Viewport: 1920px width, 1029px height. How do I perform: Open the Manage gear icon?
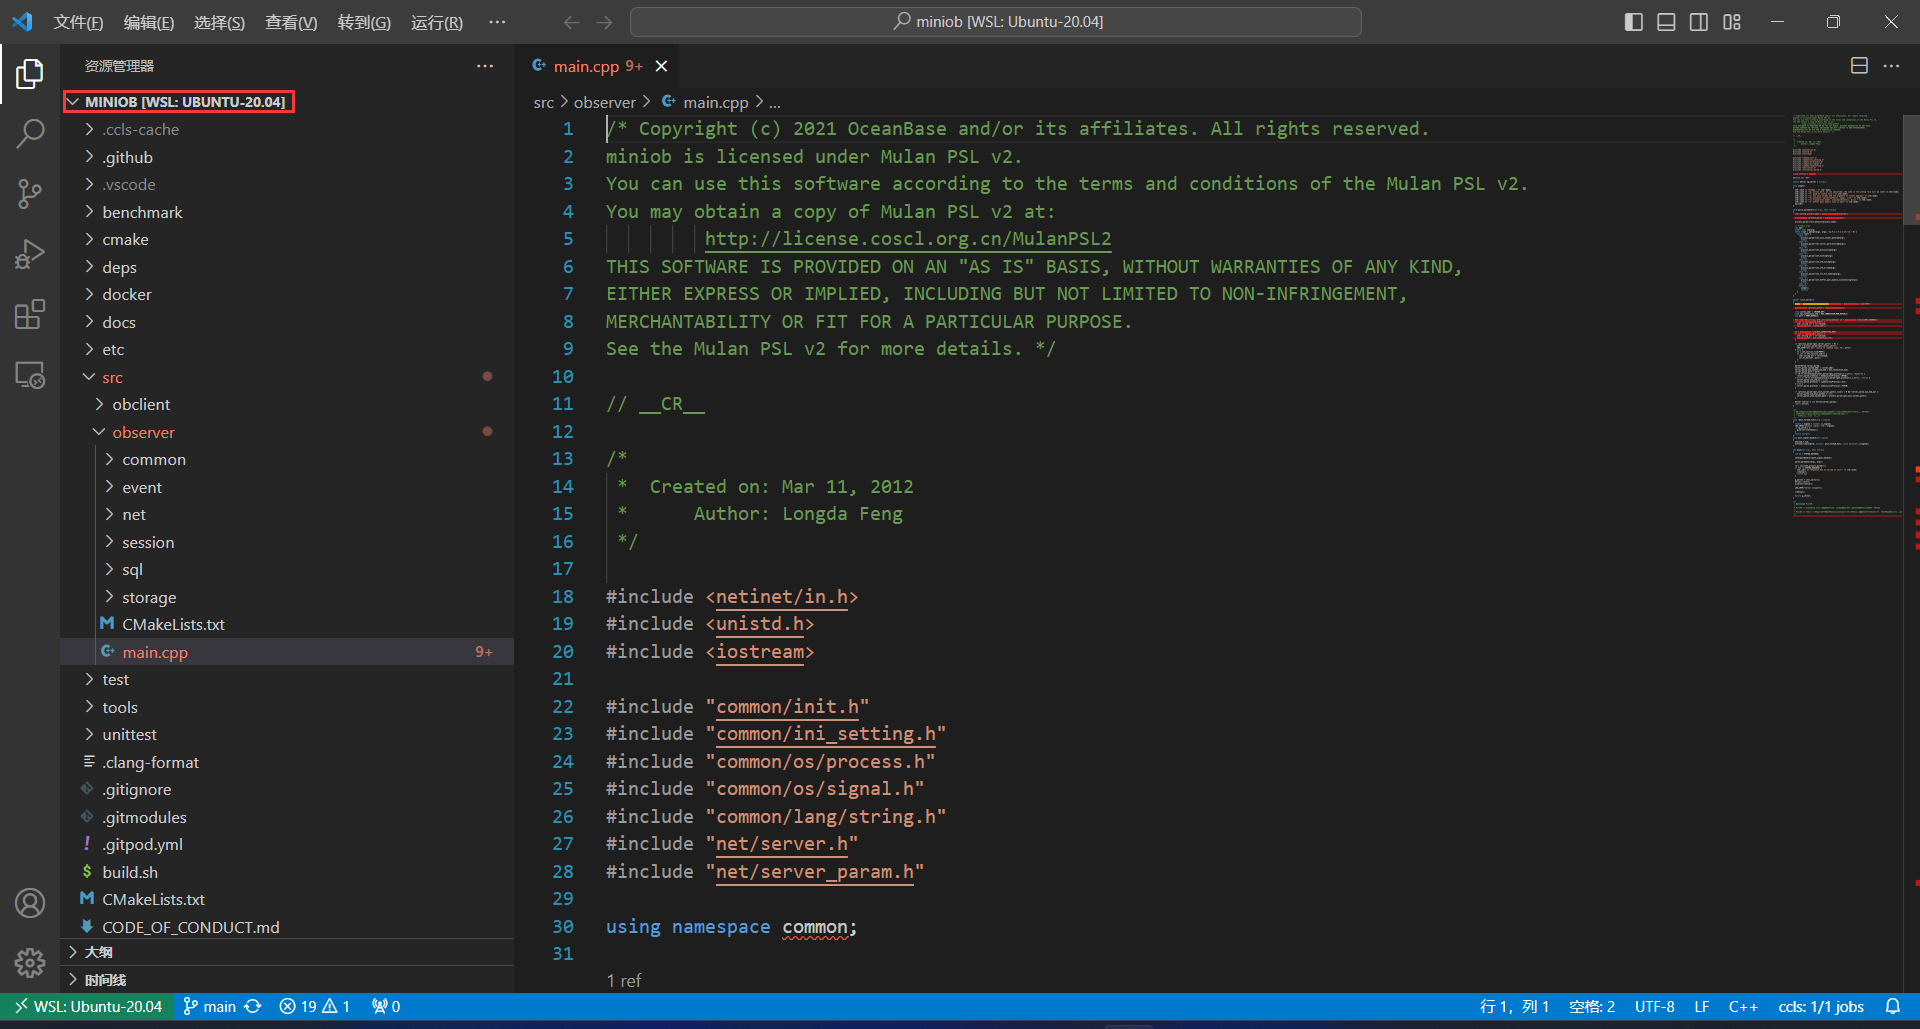click(30, 963)
